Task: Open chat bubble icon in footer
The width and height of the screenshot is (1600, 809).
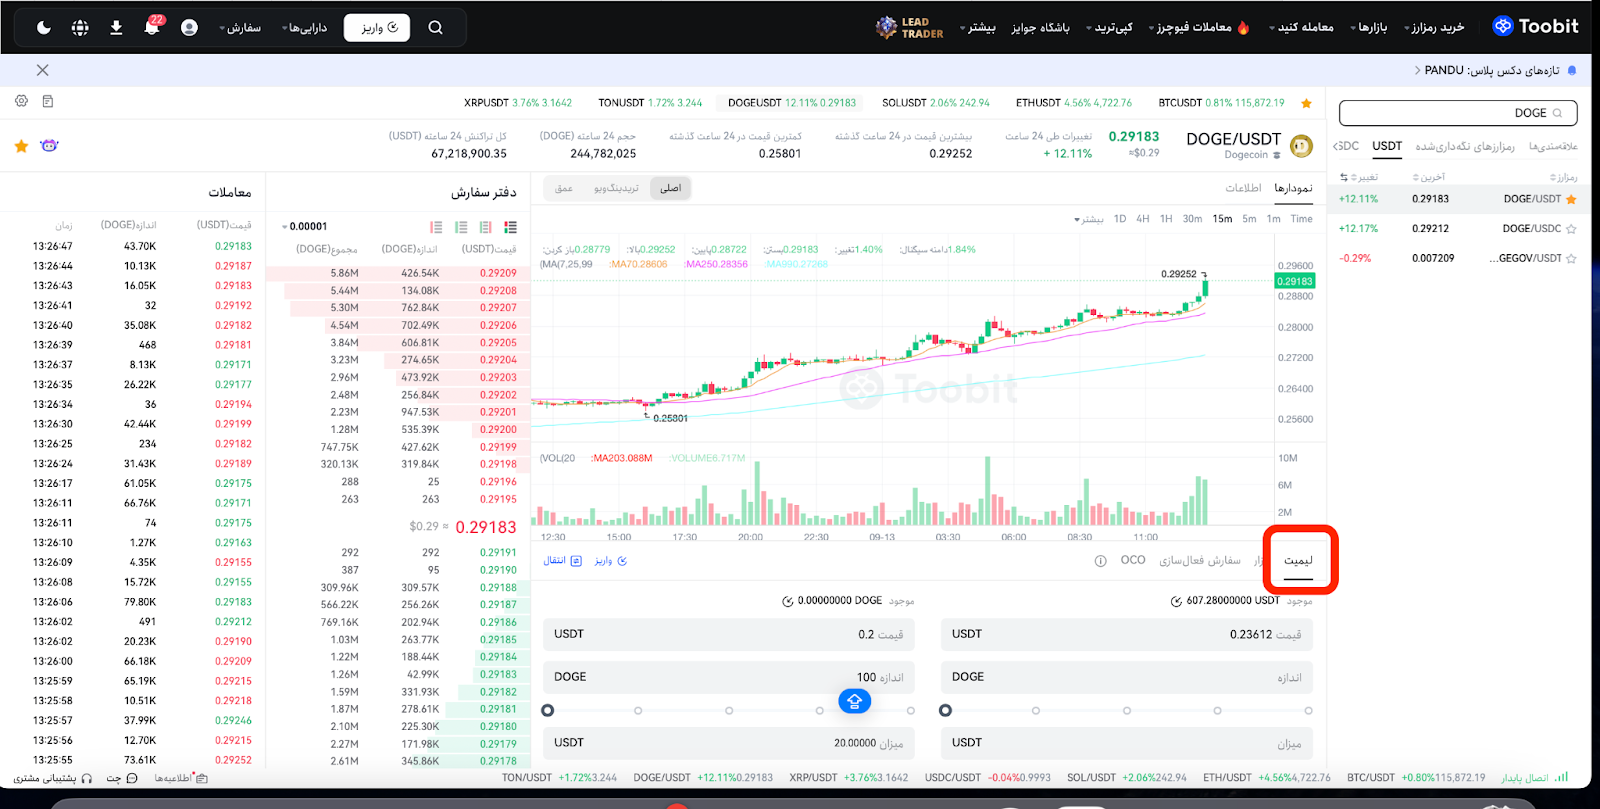Action: 132,778
